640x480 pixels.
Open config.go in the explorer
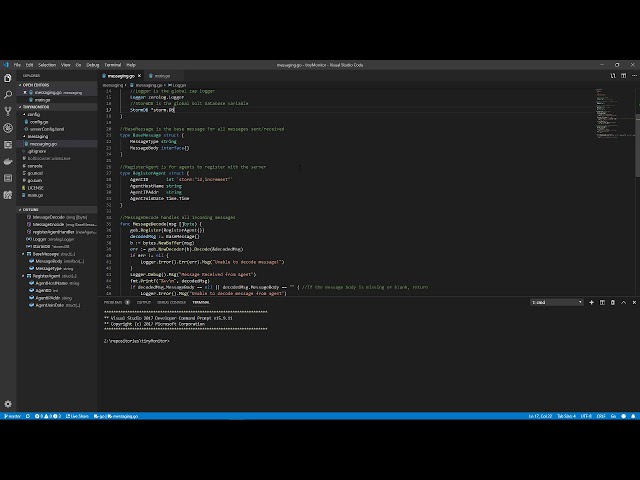[39, 122]
